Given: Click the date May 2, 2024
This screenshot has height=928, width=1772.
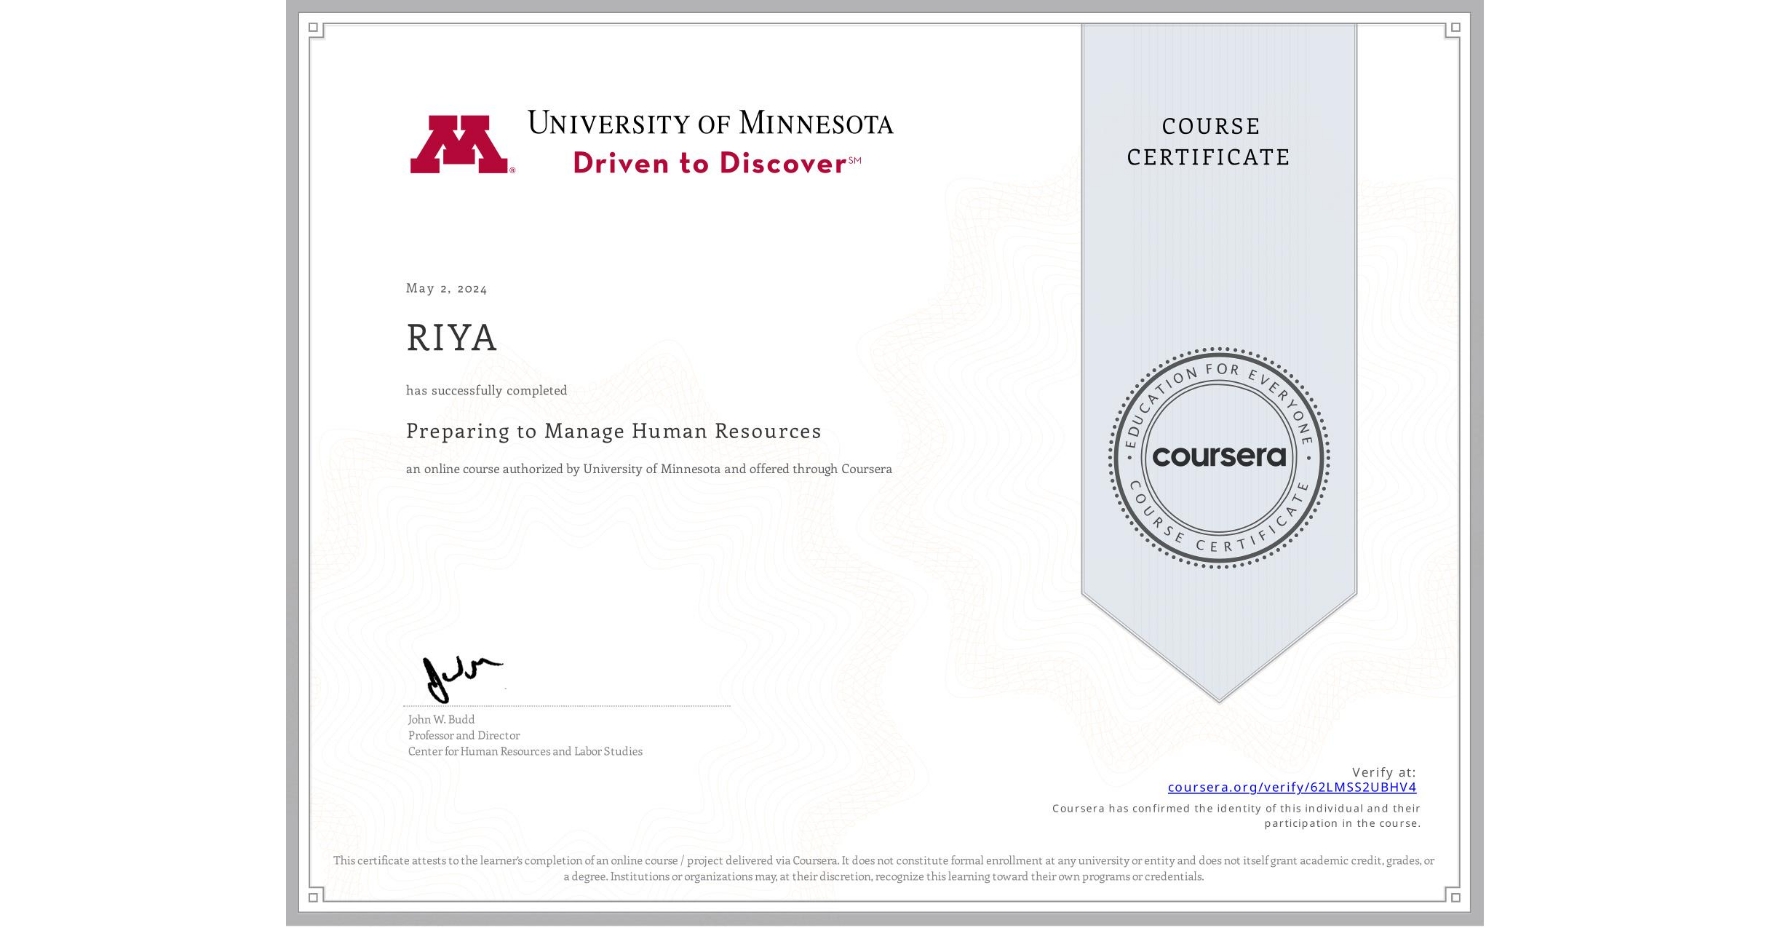Looking at the screenshot, I should click(445, 288).
